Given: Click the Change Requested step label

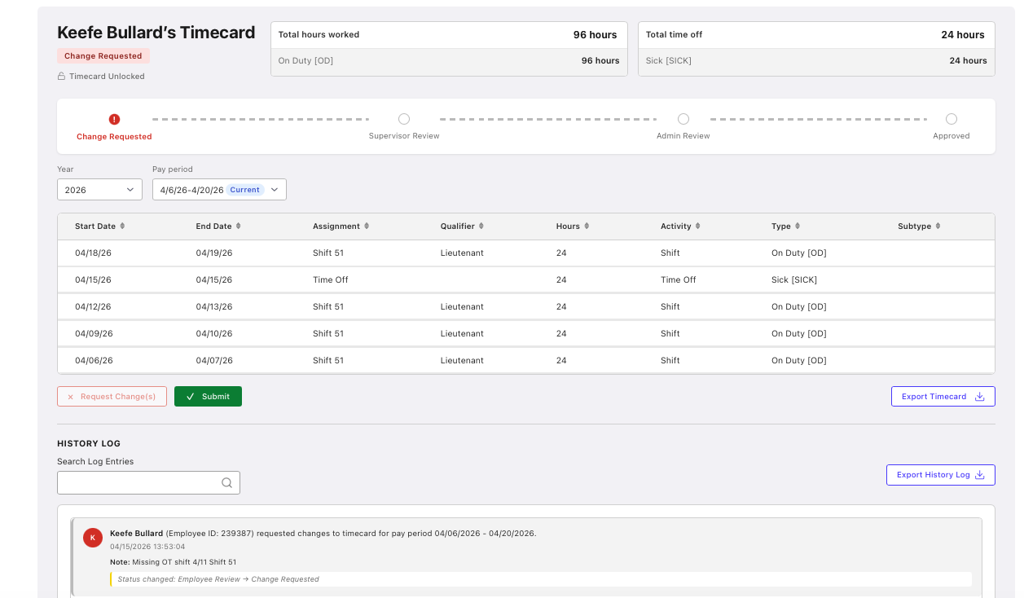Looking at the screenshot, I should coord(114,136).
